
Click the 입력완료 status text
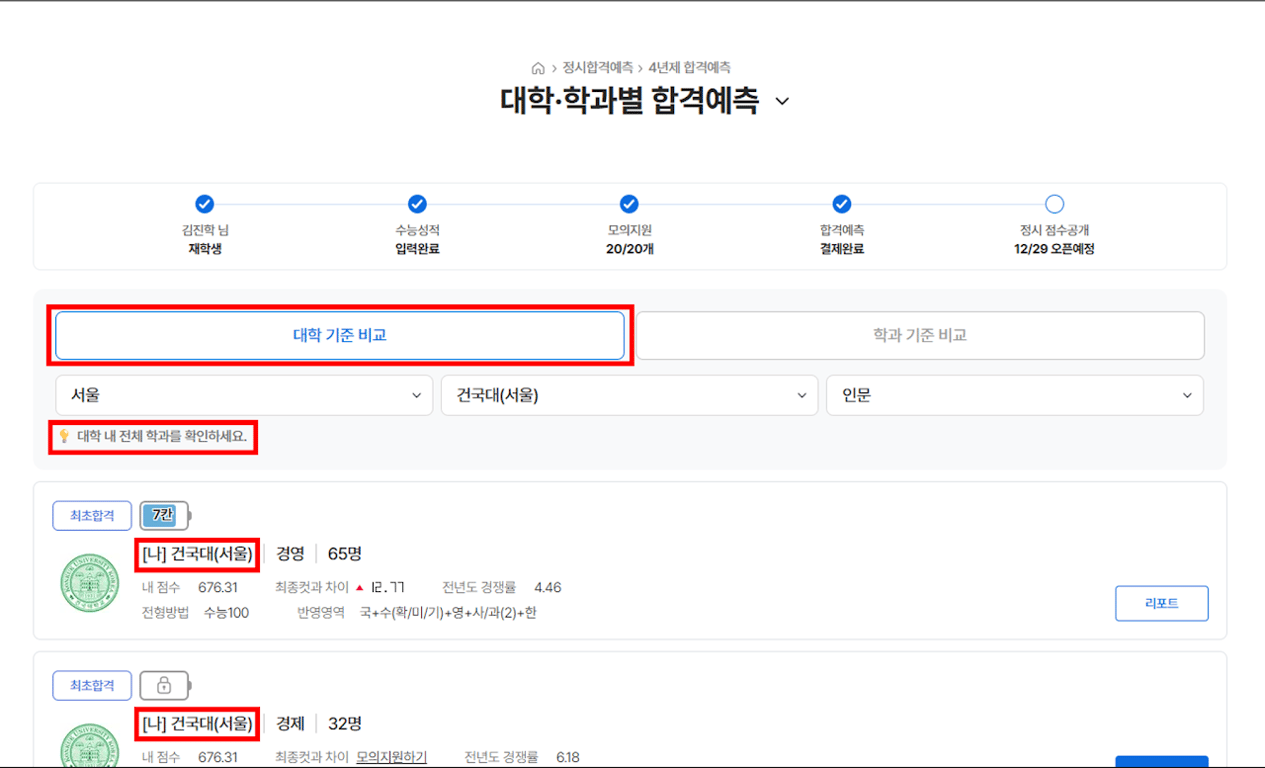[417, 249]
